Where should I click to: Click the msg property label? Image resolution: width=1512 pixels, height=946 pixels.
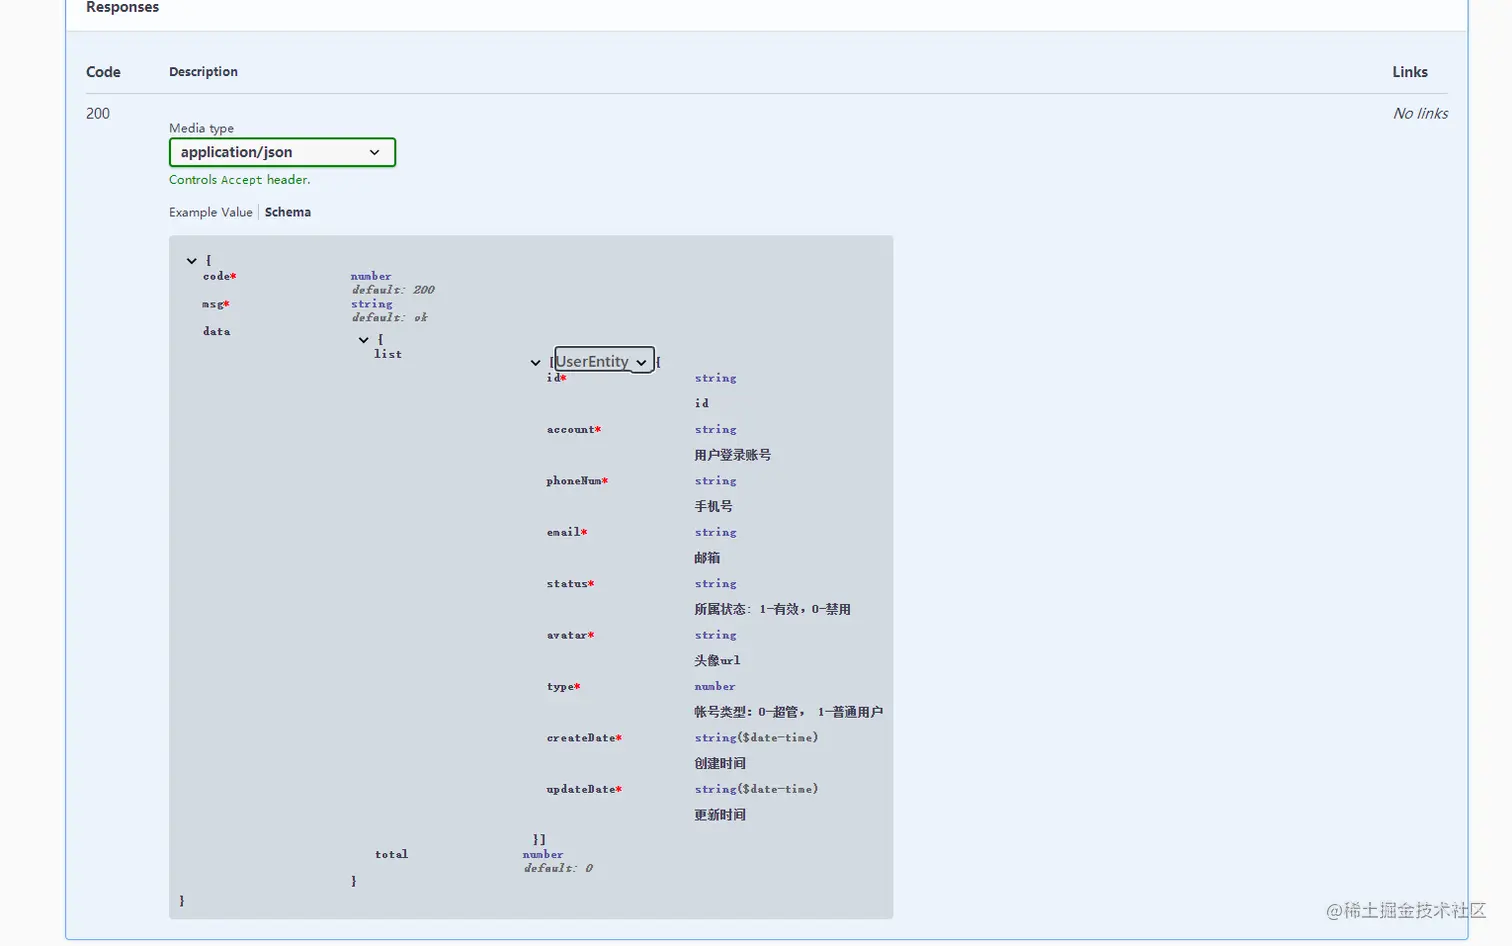click(x=214, y=304)
